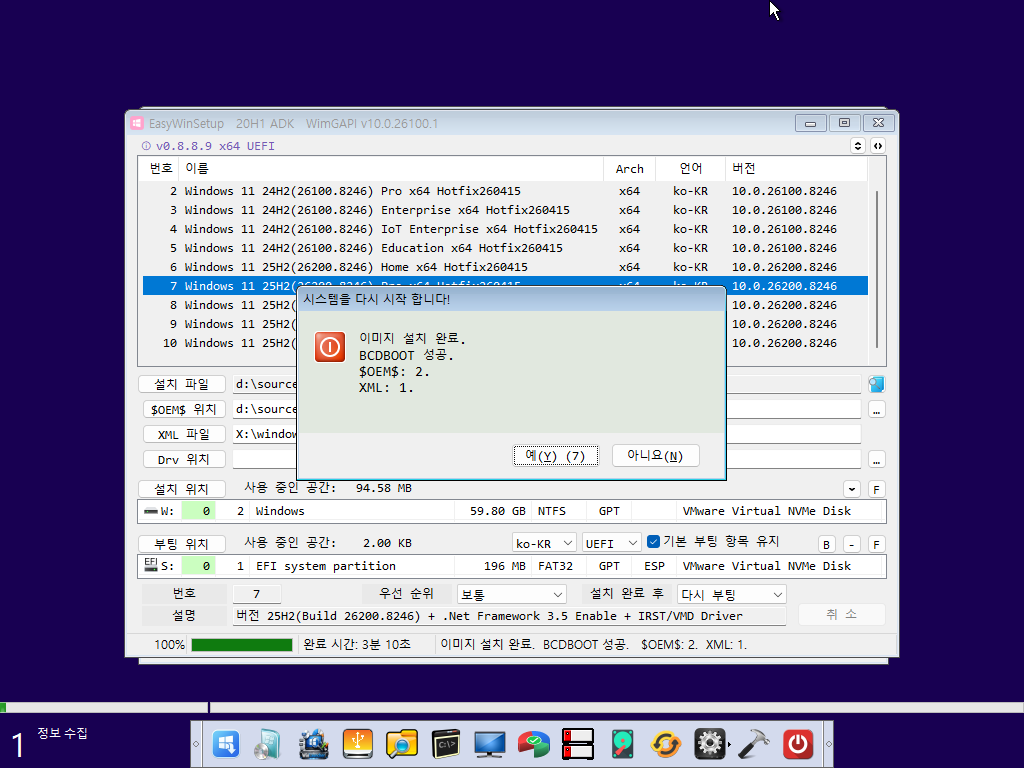Open the gear settings dock icon
The width and height of the screenshot is (1024, 768).
click(x=710, y=744)
